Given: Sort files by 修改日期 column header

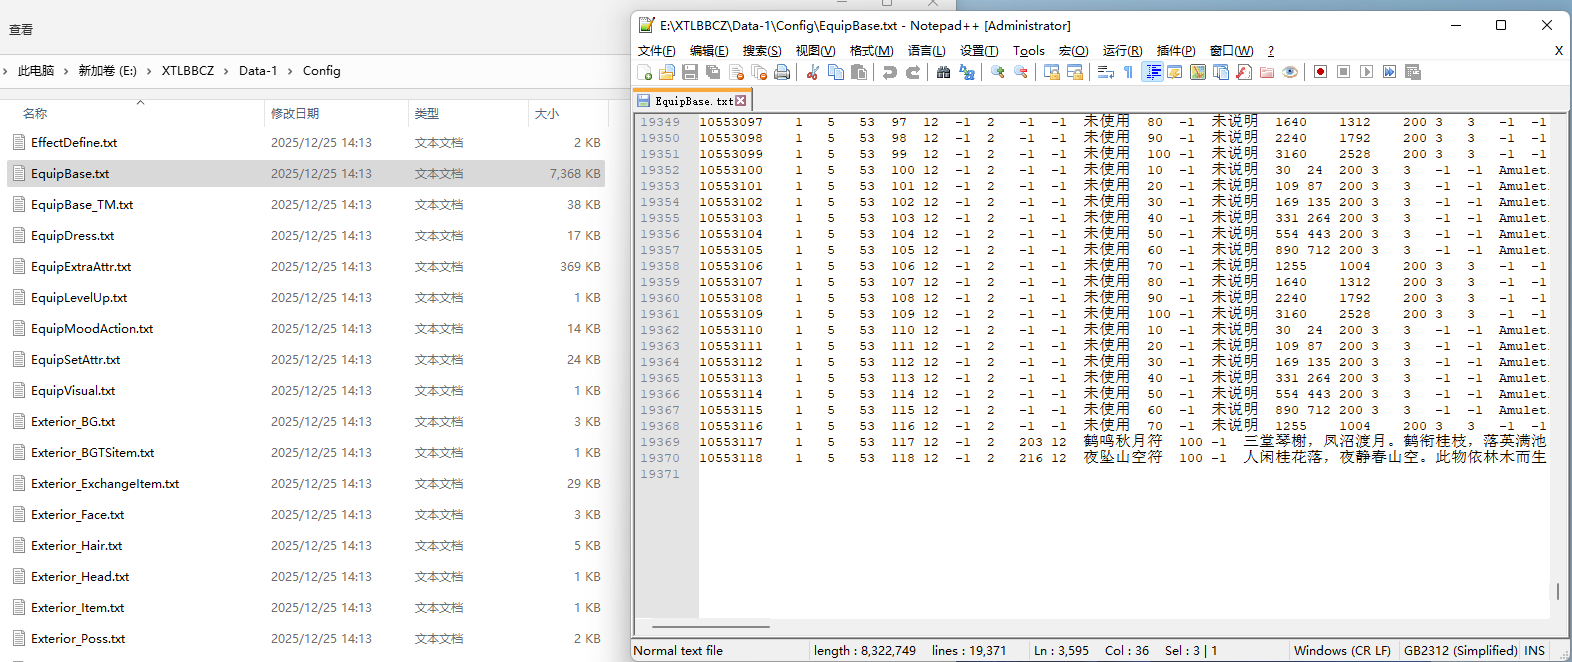Looking at the screenshot, I should (295, 114).
